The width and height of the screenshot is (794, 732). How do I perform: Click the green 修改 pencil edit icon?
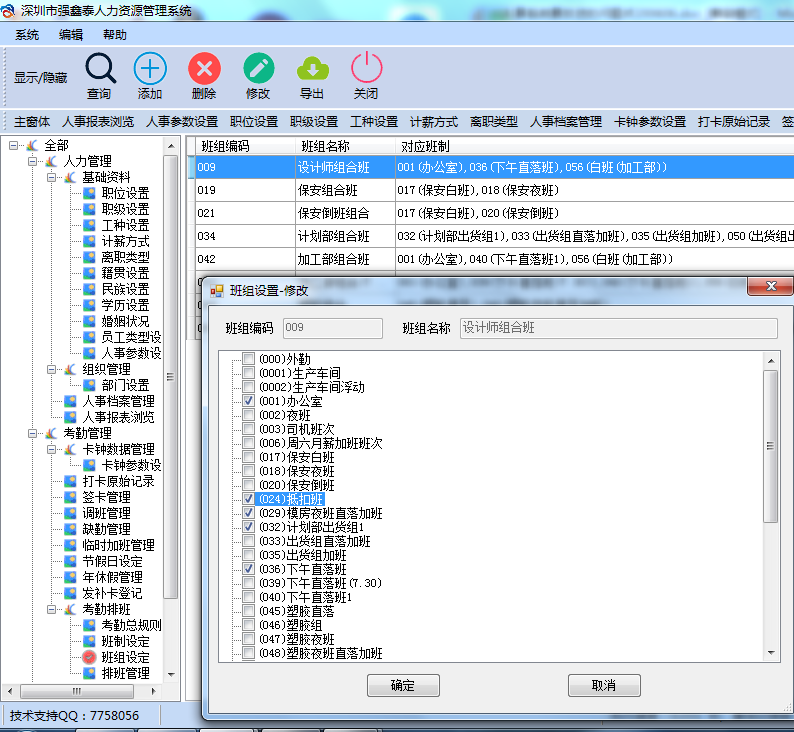click(x=258, y=69)
